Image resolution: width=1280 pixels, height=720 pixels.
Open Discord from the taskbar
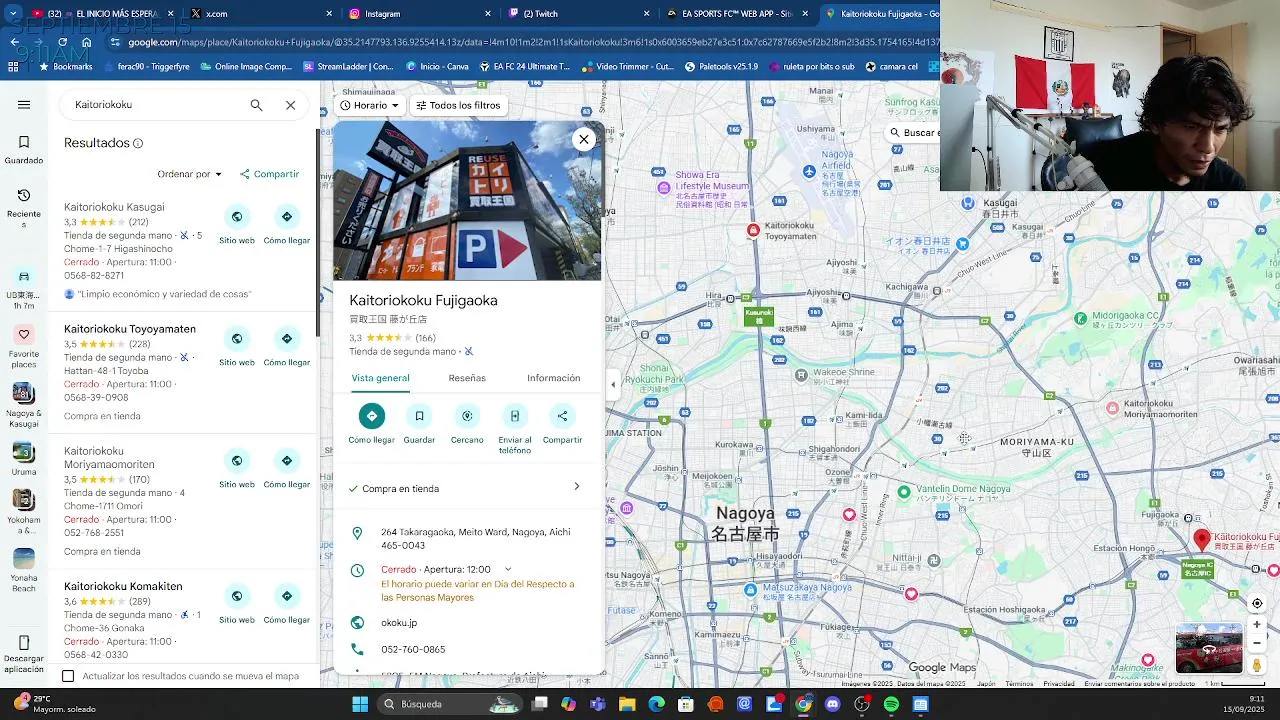tap(833, 704)
